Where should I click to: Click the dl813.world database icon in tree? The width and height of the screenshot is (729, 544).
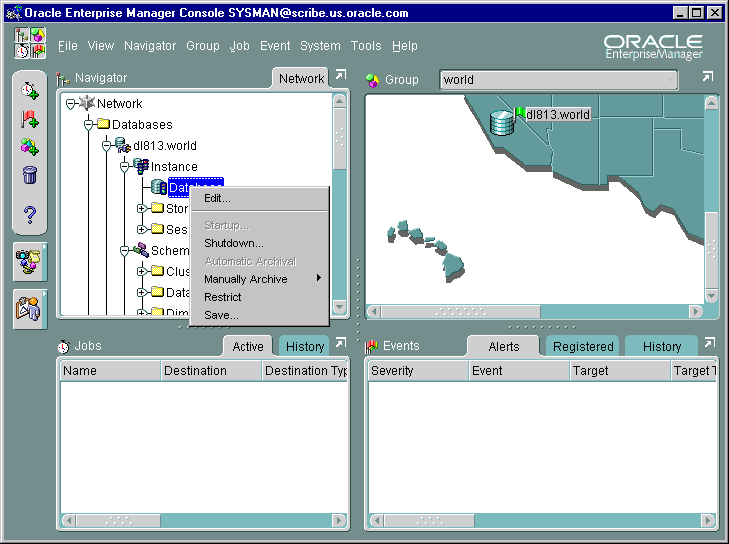tap(123, 145)
